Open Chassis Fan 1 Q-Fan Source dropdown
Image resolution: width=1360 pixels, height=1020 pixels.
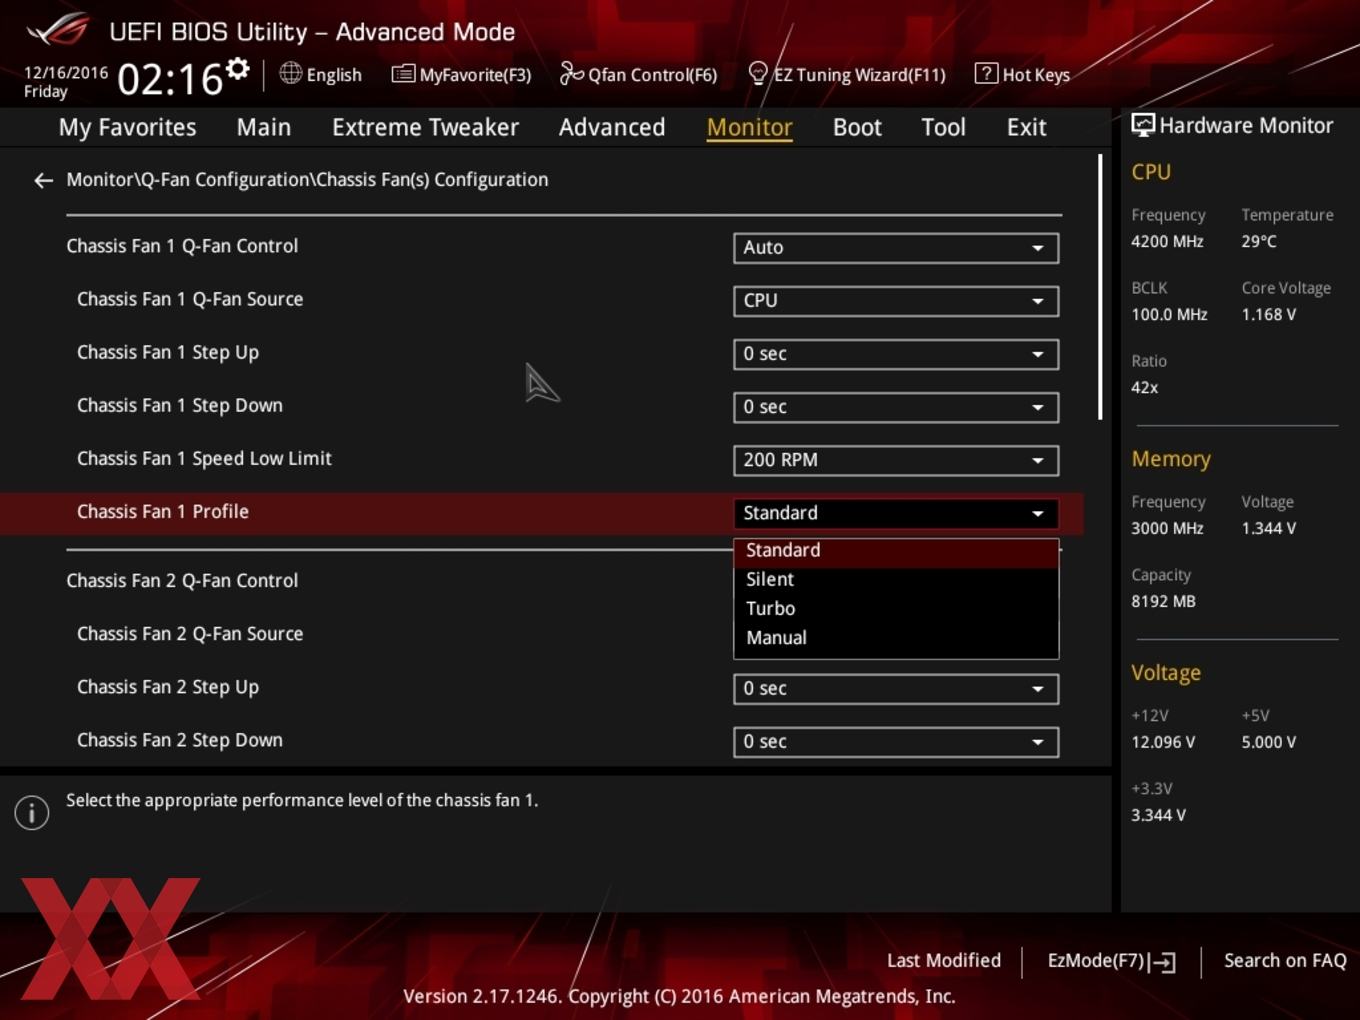(x=896, y=301)
